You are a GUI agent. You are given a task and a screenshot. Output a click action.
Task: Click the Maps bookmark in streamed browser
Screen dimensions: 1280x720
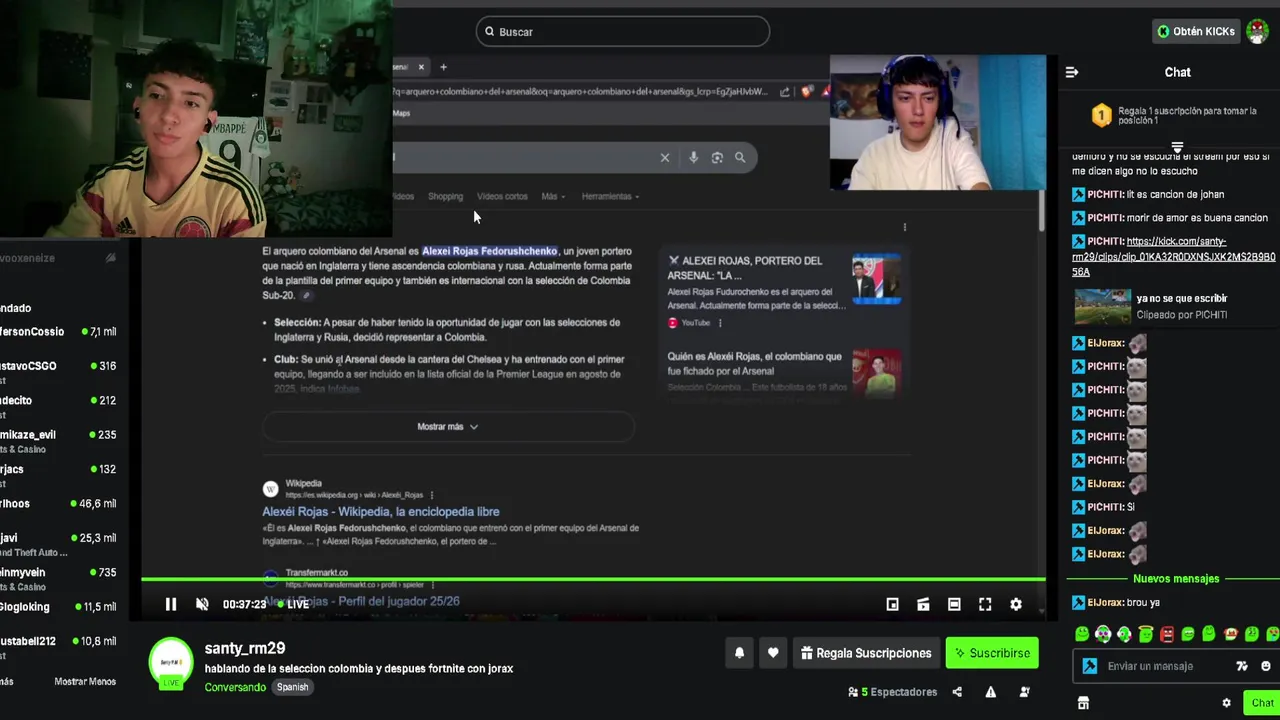(401, 113)
